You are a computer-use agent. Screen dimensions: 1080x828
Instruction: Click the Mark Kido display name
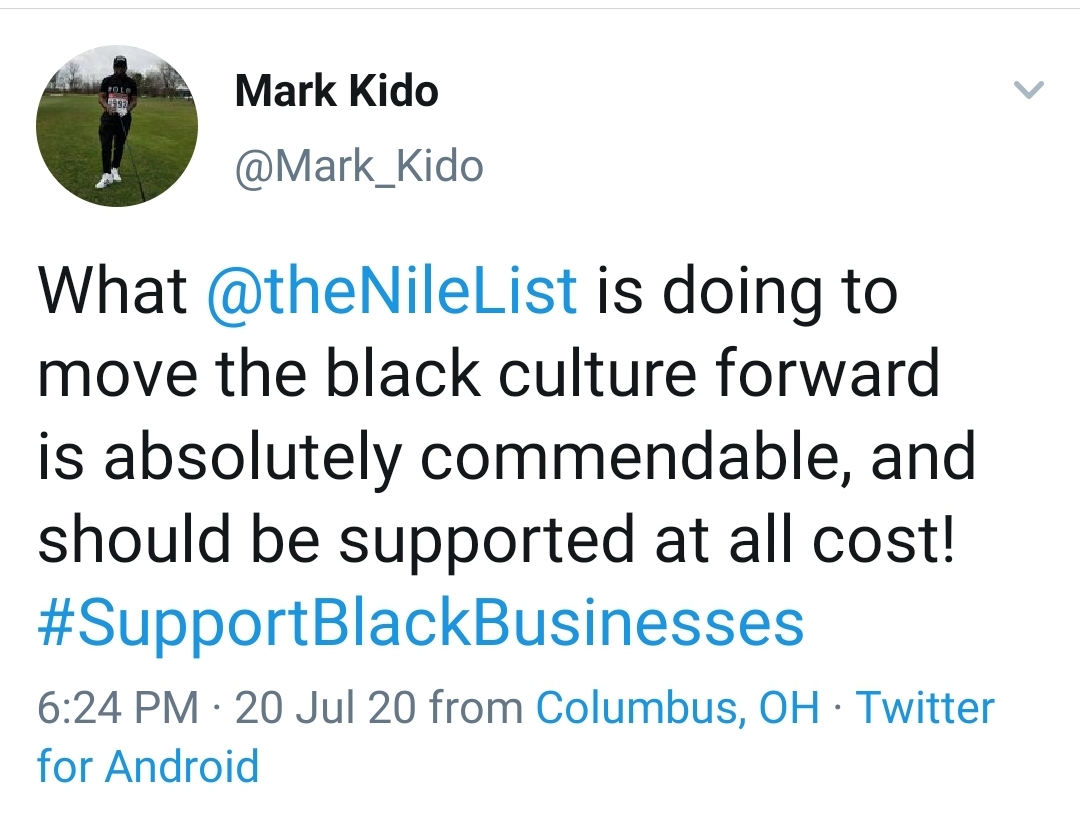coord(337,91)
